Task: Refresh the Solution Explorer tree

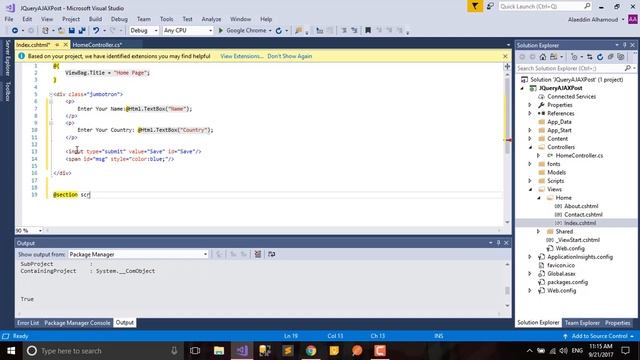Action: [x=600, y=57]
